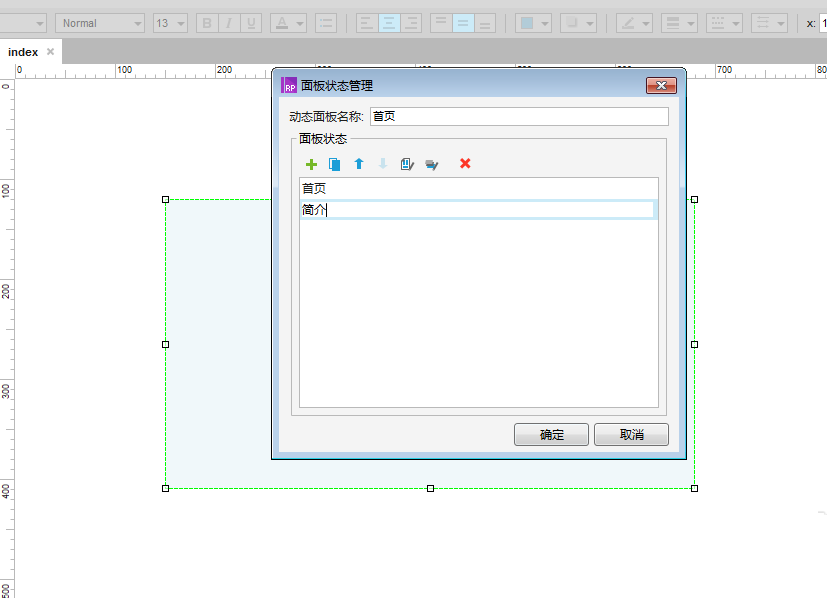Screen dimensions: 827x598
Task: Select the 首页 state in the list
Action: coord(479,188)
